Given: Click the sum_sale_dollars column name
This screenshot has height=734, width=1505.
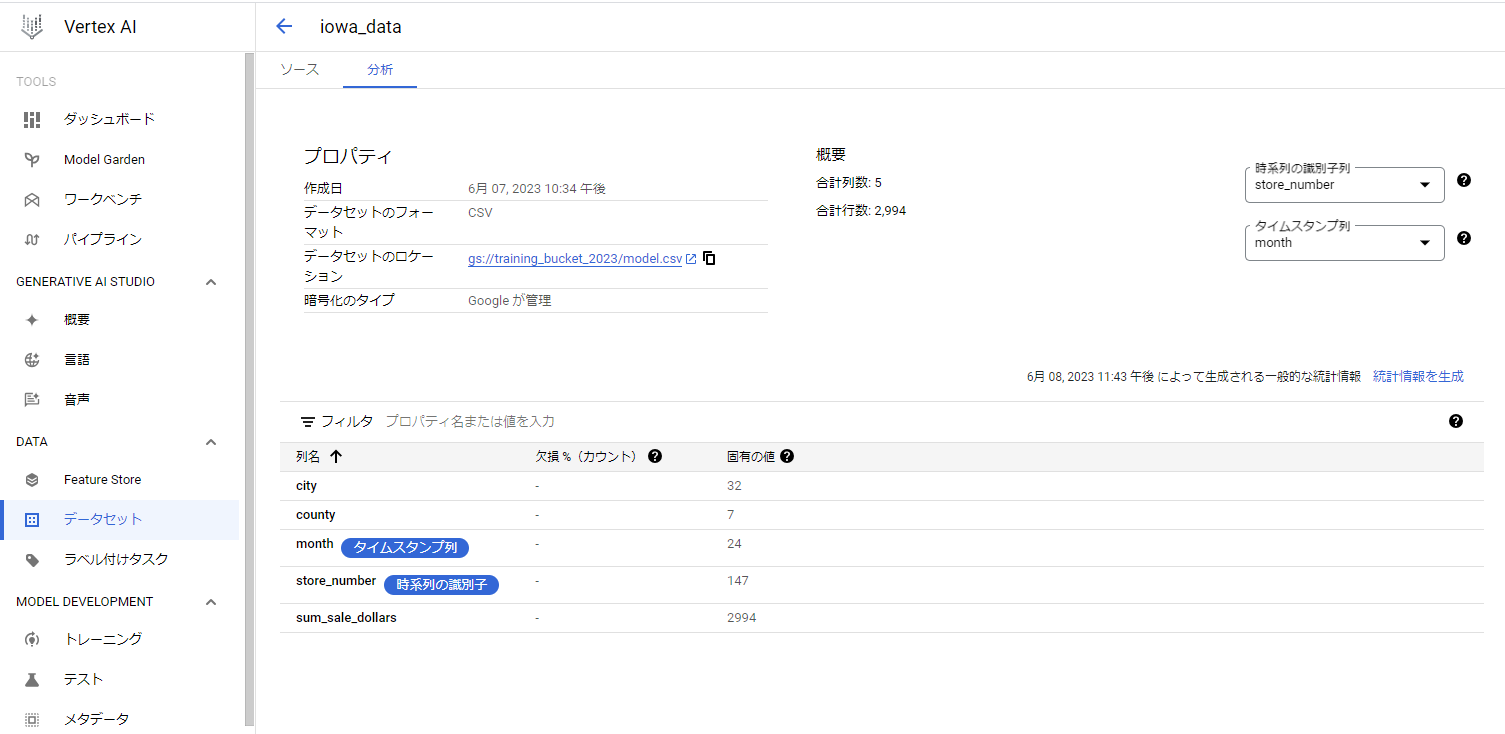Looking at the screenshot, I should [x=346, y=618].
